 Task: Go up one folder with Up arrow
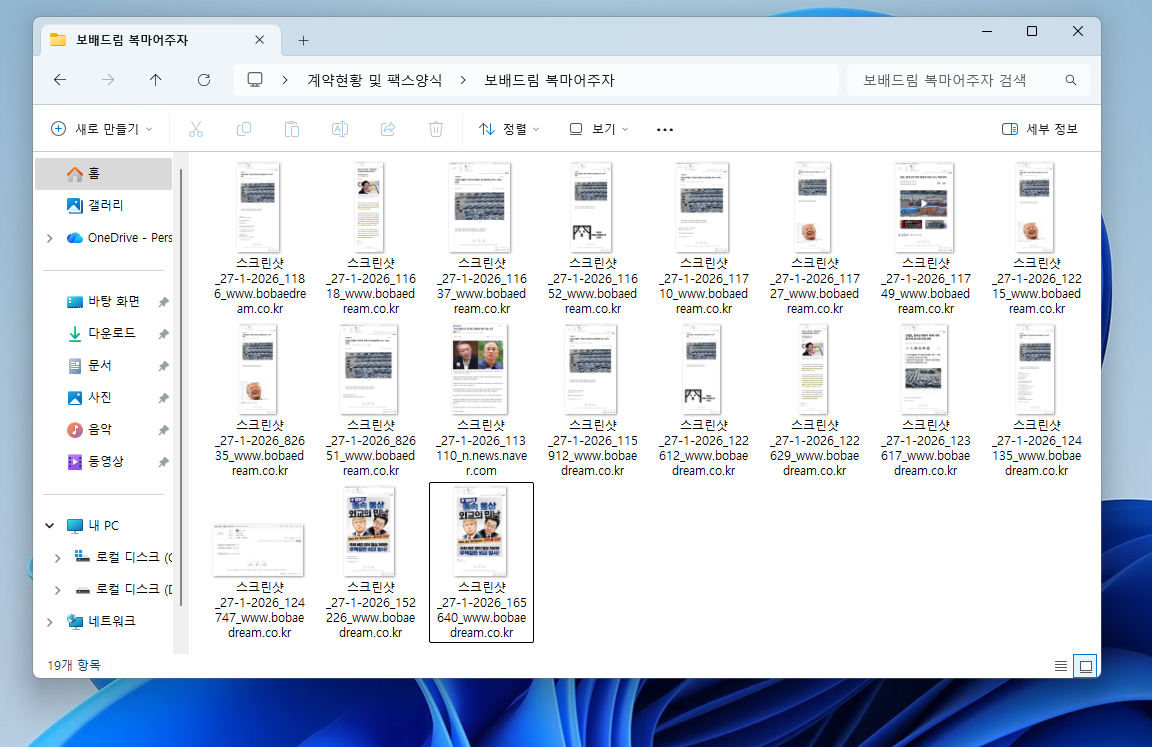coord(155,80)
